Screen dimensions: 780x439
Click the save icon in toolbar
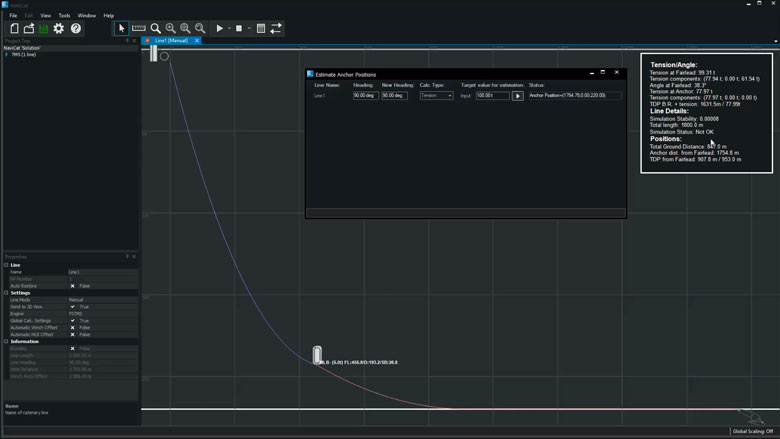point(43,29)
